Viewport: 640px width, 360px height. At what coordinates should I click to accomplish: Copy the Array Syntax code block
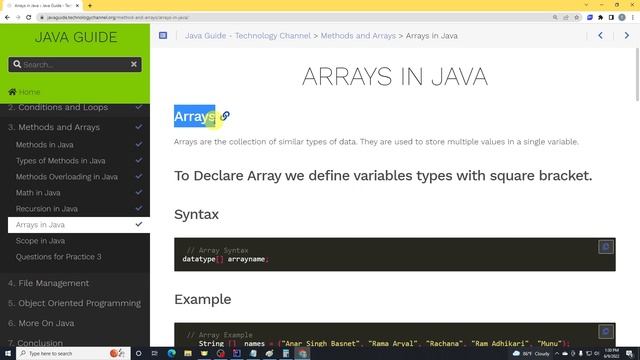pos(606,247)
